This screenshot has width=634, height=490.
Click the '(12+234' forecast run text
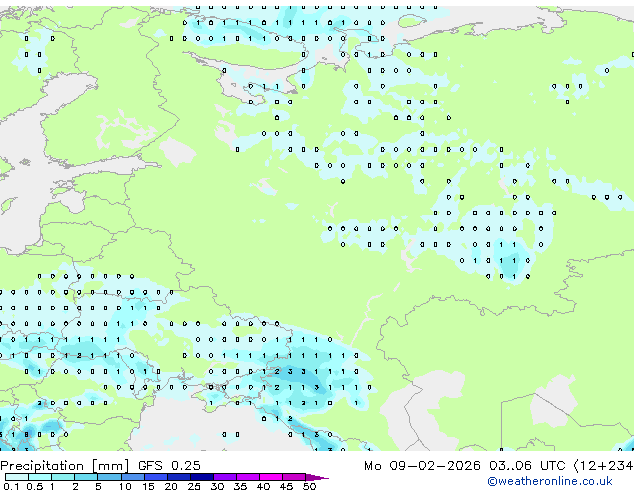603,466
